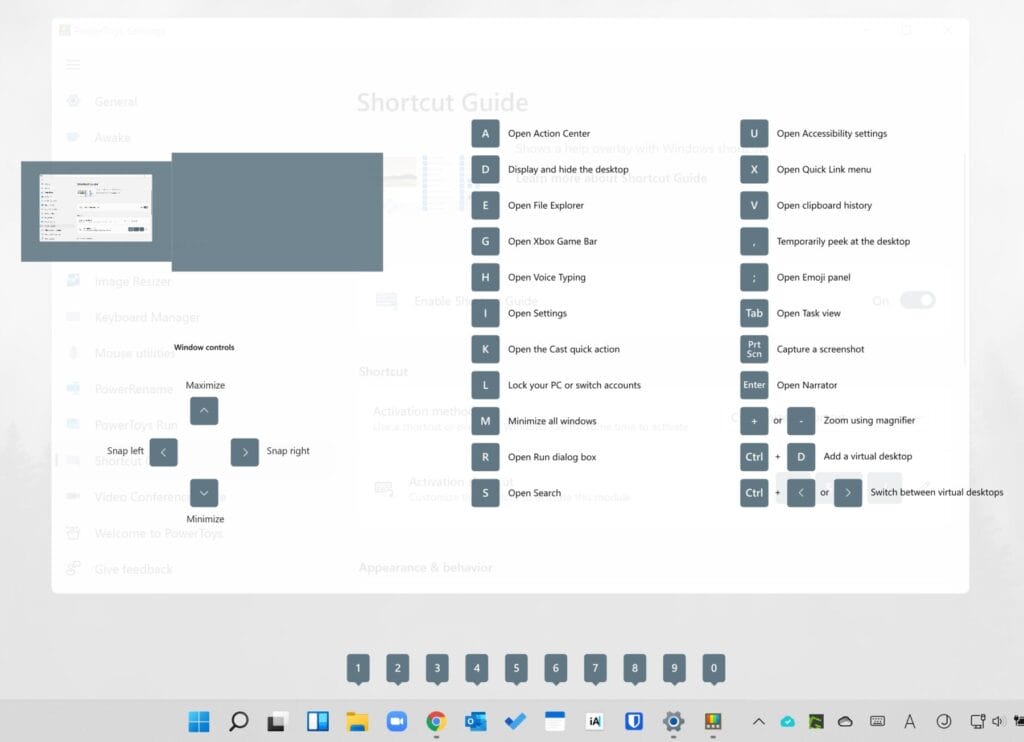Click the minus key tile for magnifier zoom
Viewport: 1024px width, 742px height.
point(801,421)
